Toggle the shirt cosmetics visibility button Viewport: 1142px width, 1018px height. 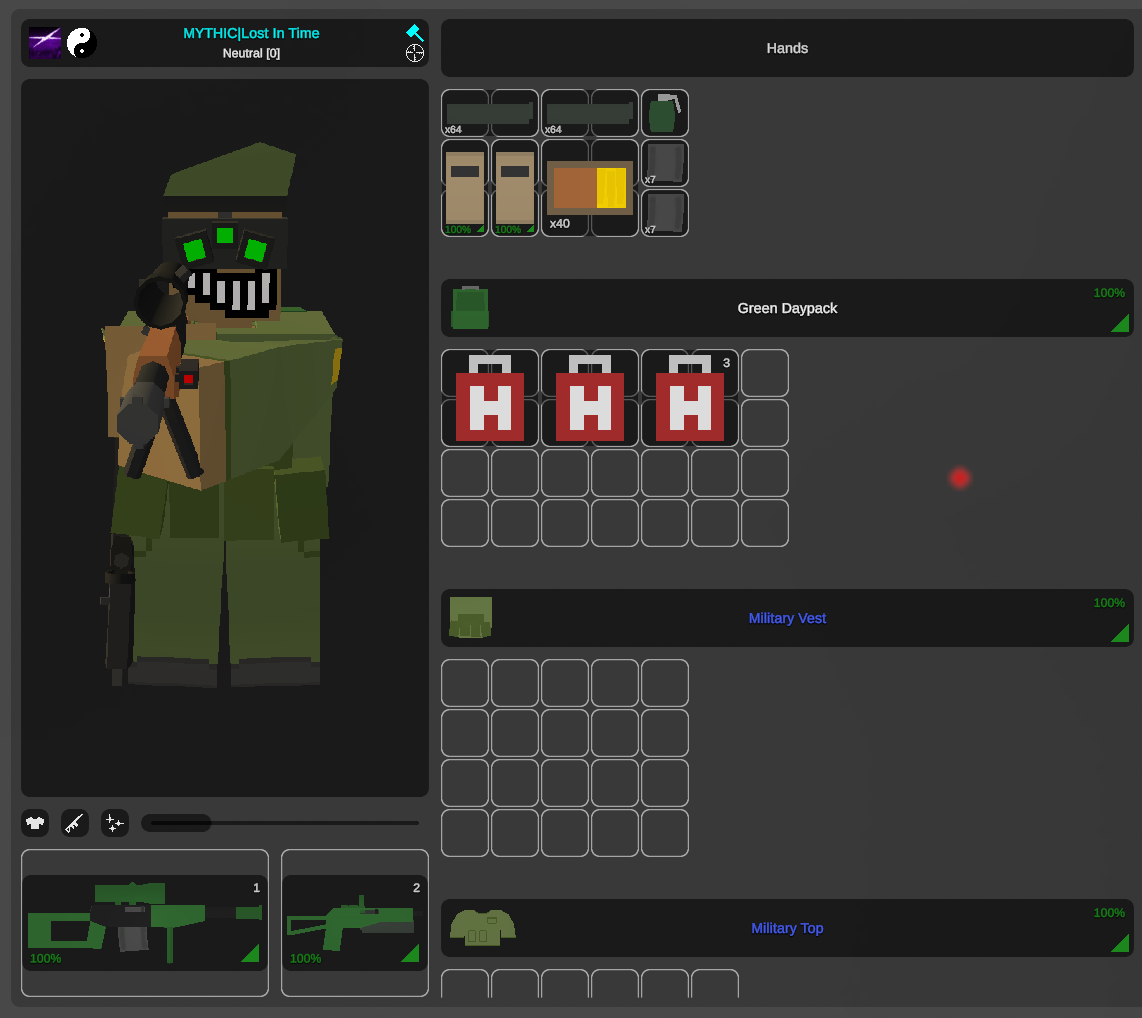[35, 823]
